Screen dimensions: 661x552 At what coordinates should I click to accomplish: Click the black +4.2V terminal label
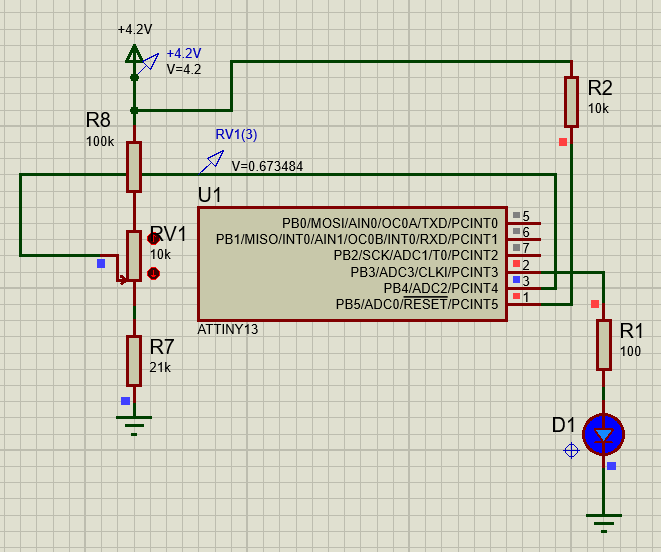pyautogui.click(x=135, y=30)
